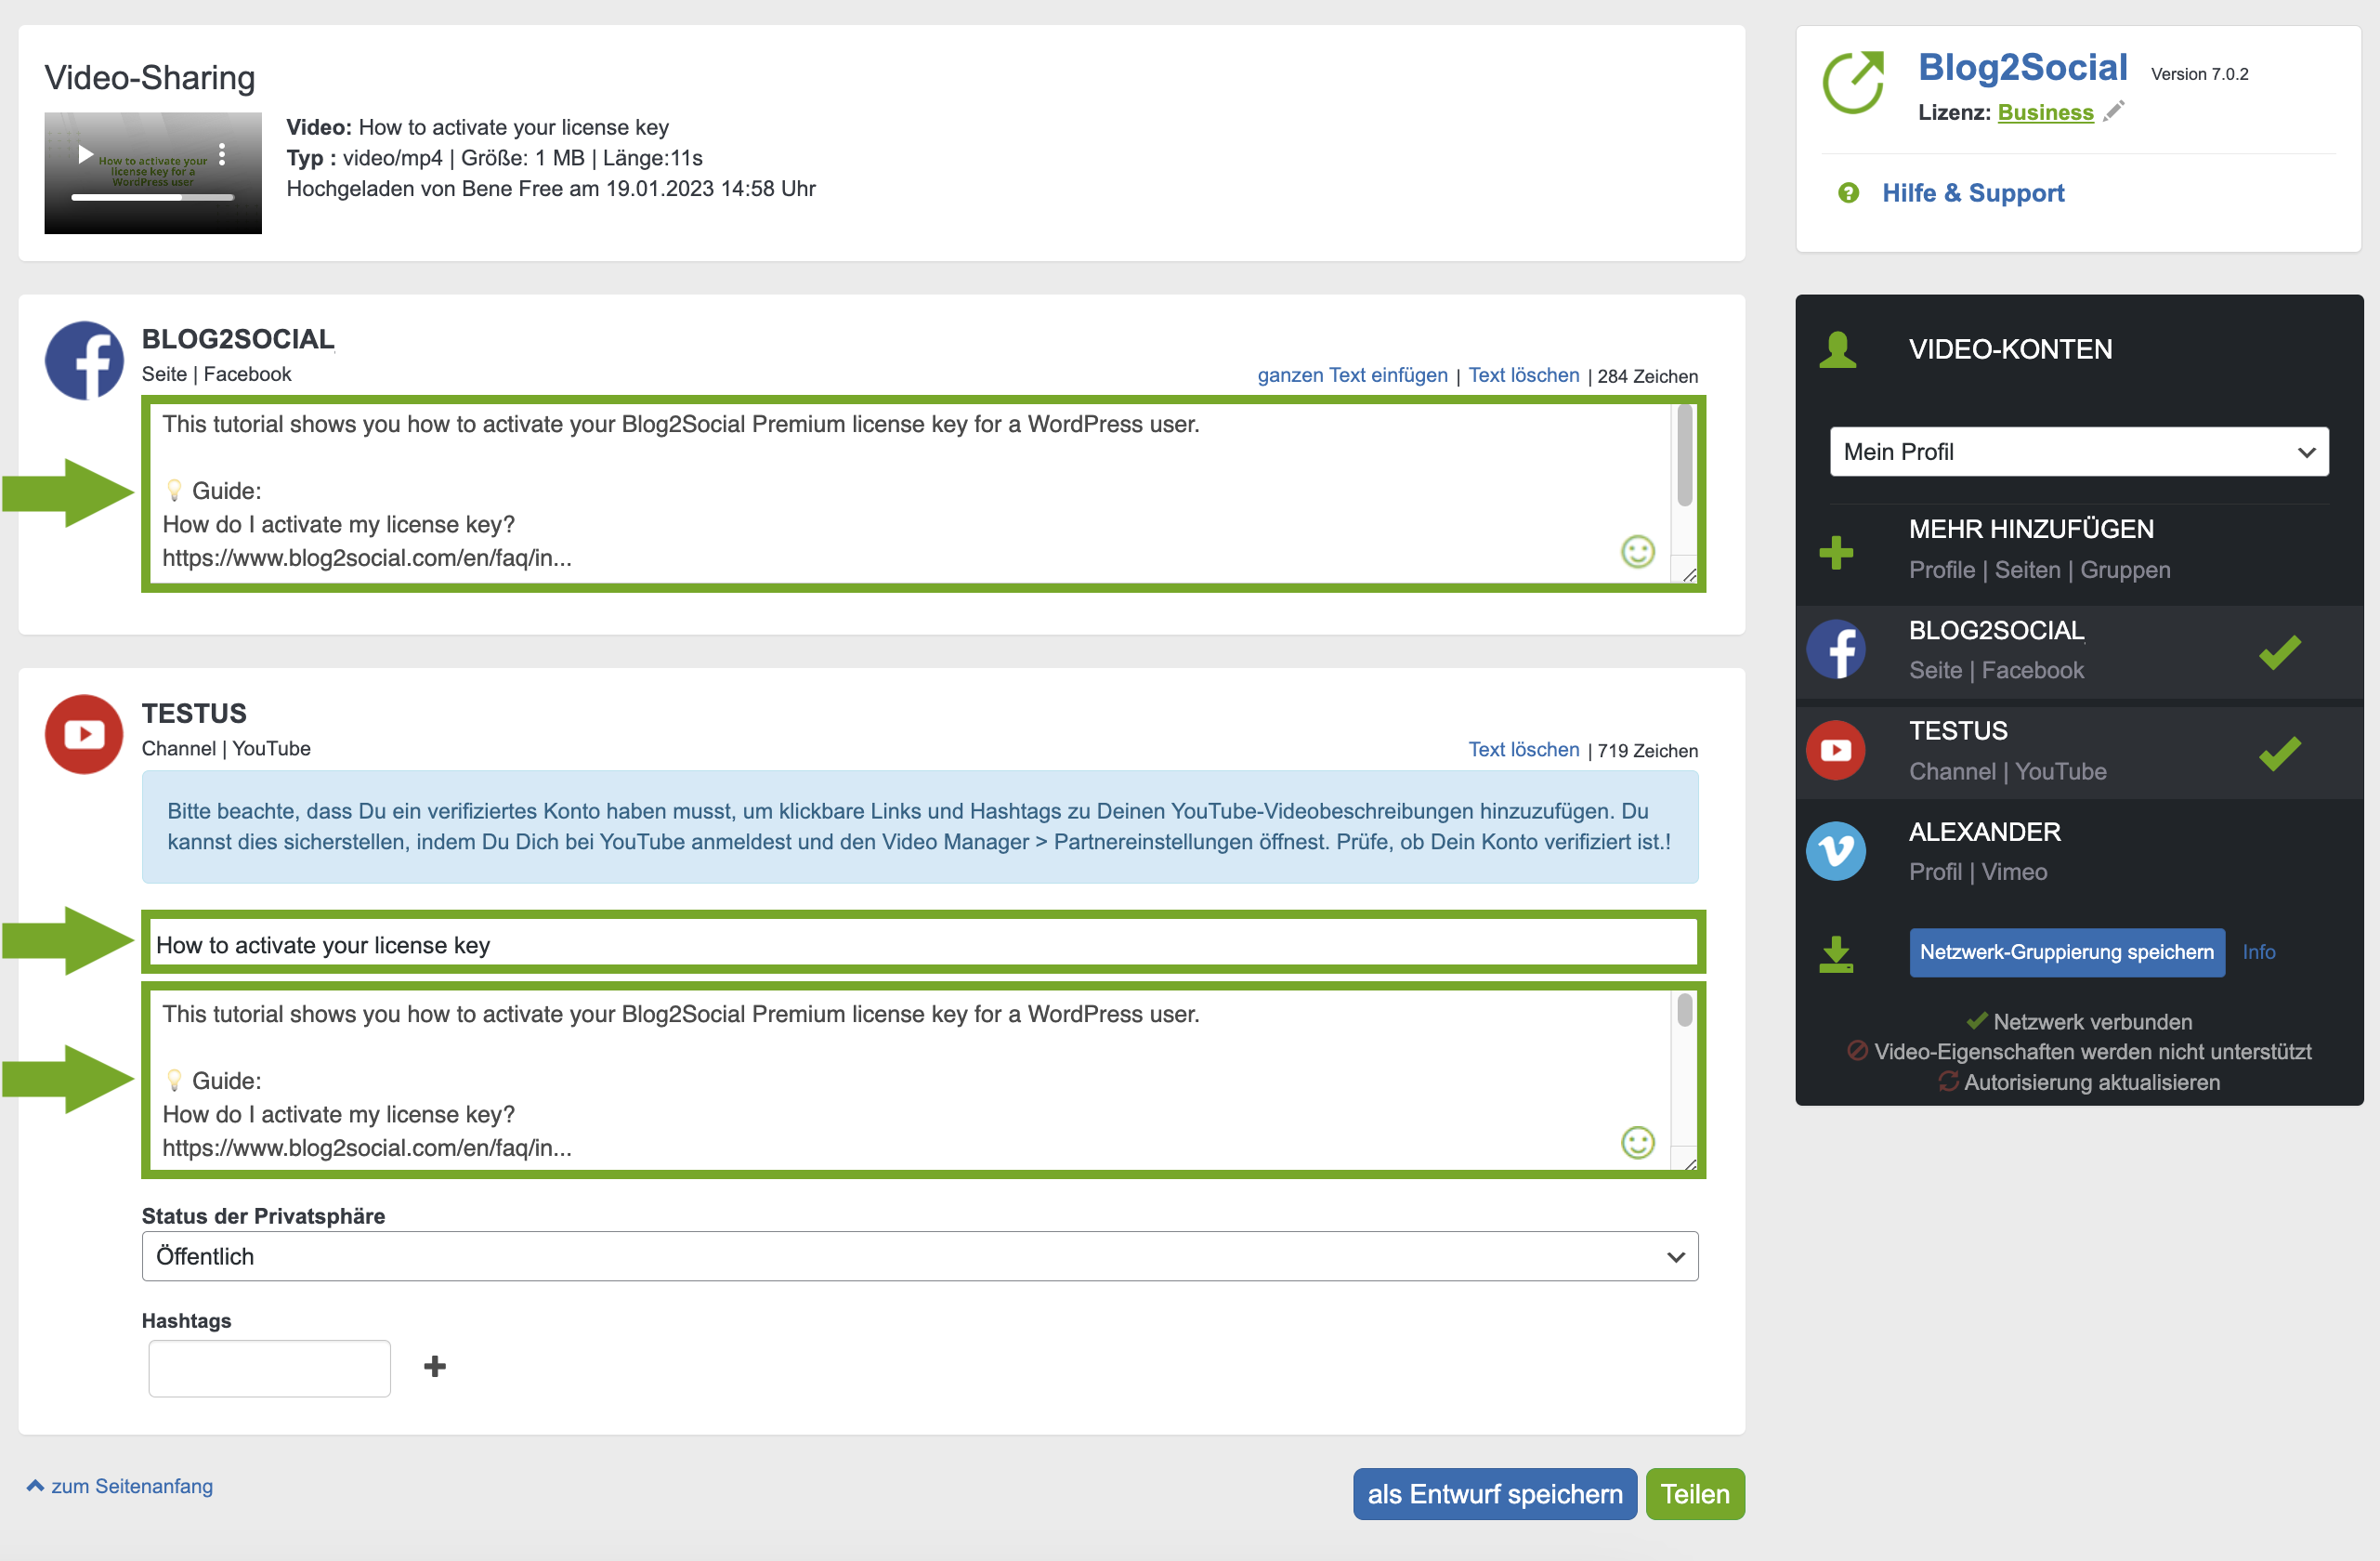Open the Business license link

point(2045,113)
